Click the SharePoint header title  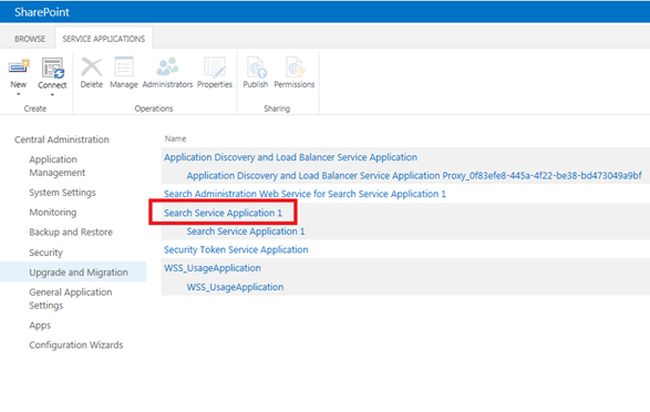click(42, 12)
